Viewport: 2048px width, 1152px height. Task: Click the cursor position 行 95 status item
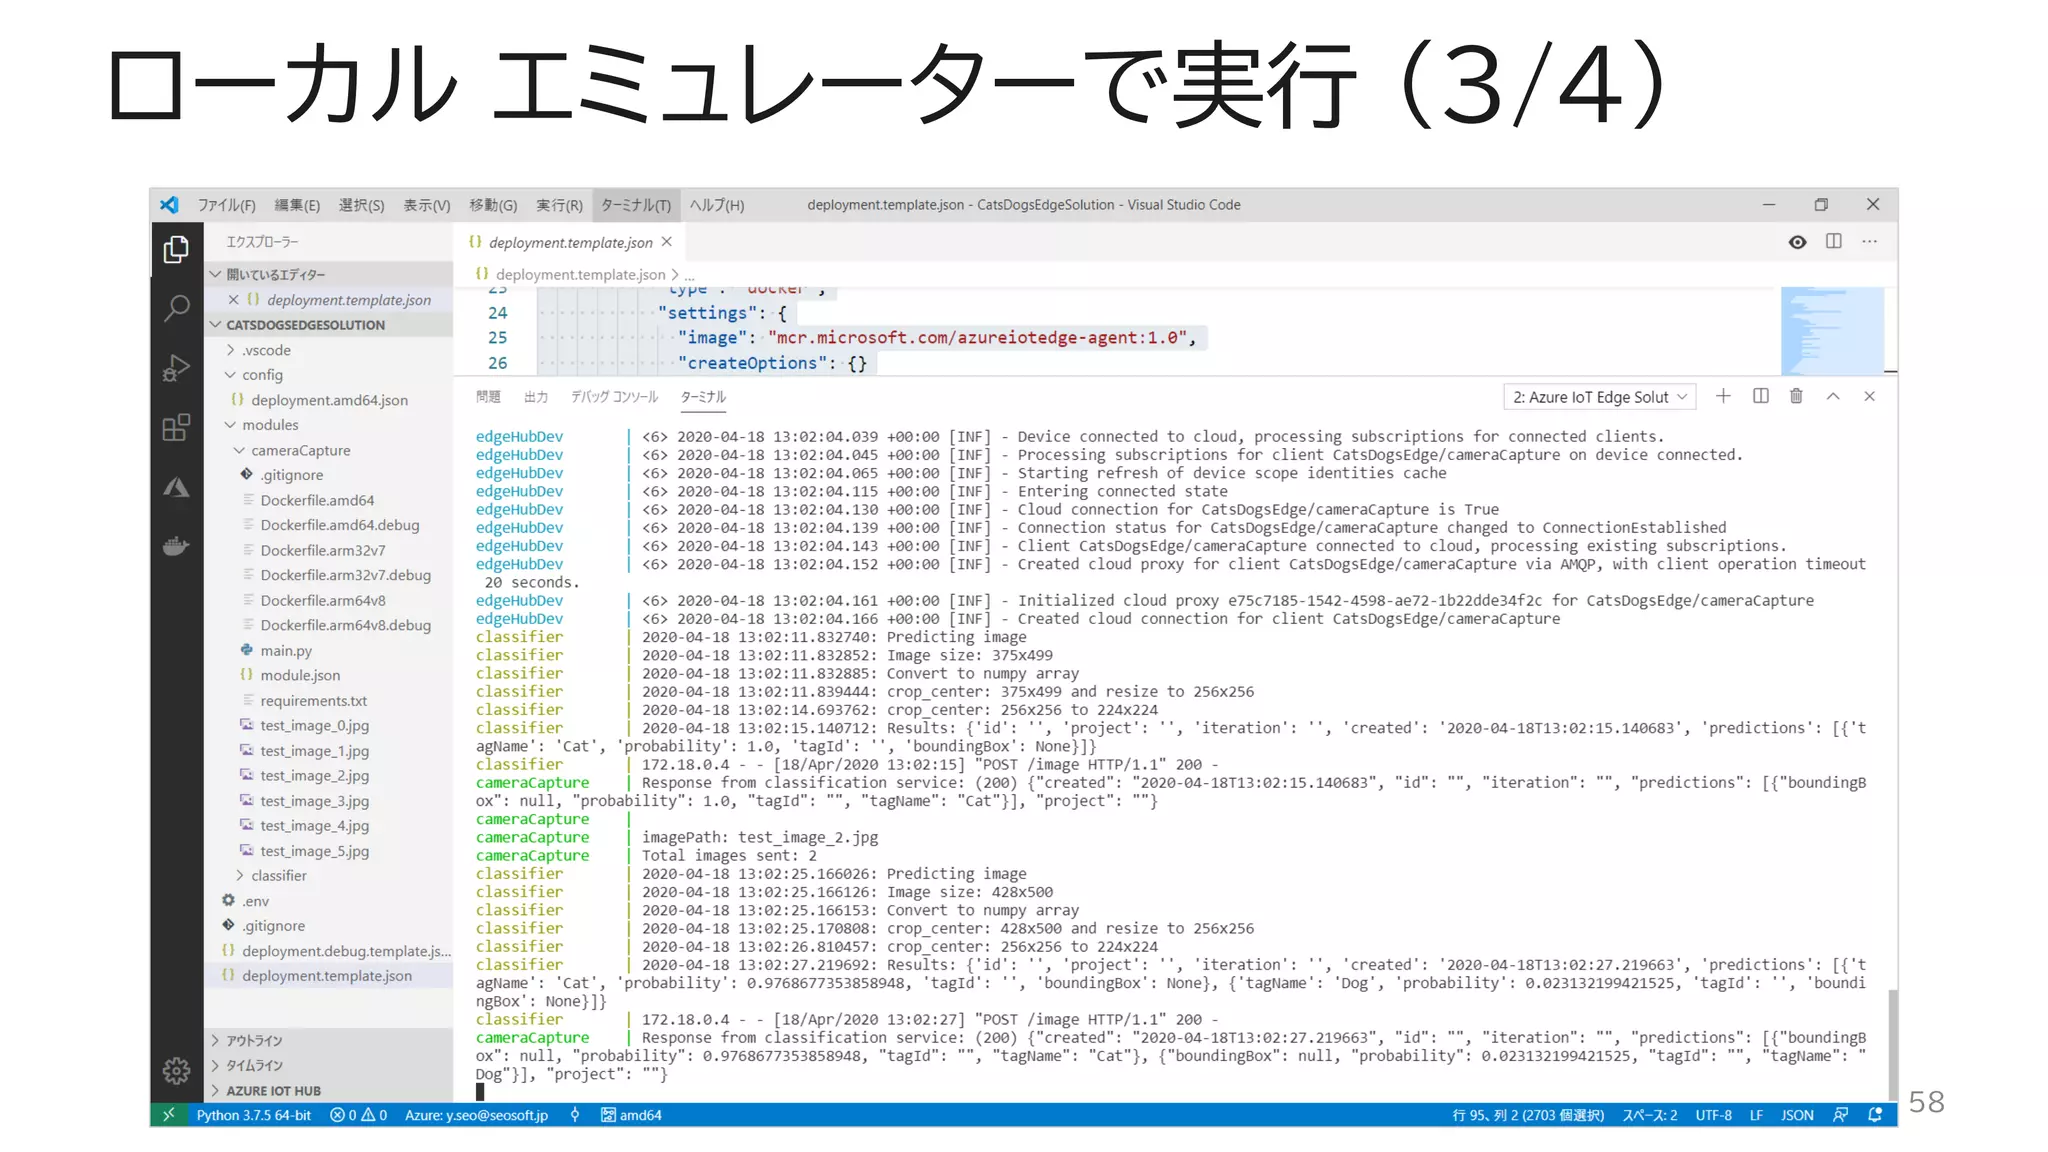(x=1528, y=1115)
